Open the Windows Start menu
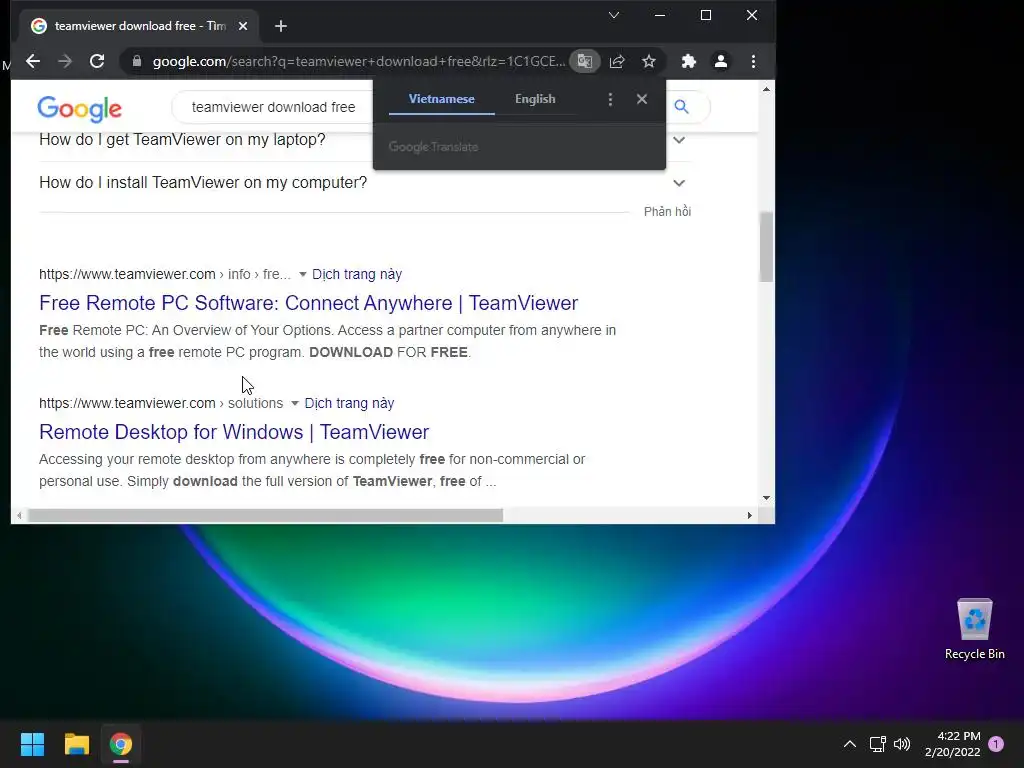Viewport: 1024px width, 768px height. (32, 744)
